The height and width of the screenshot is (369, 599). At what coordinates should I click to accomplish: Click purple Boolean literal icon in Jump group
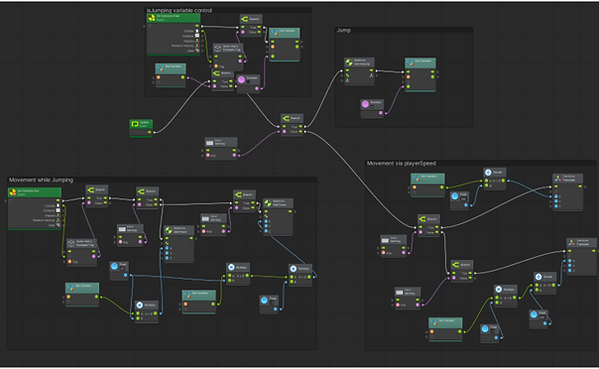coord(365,104)
